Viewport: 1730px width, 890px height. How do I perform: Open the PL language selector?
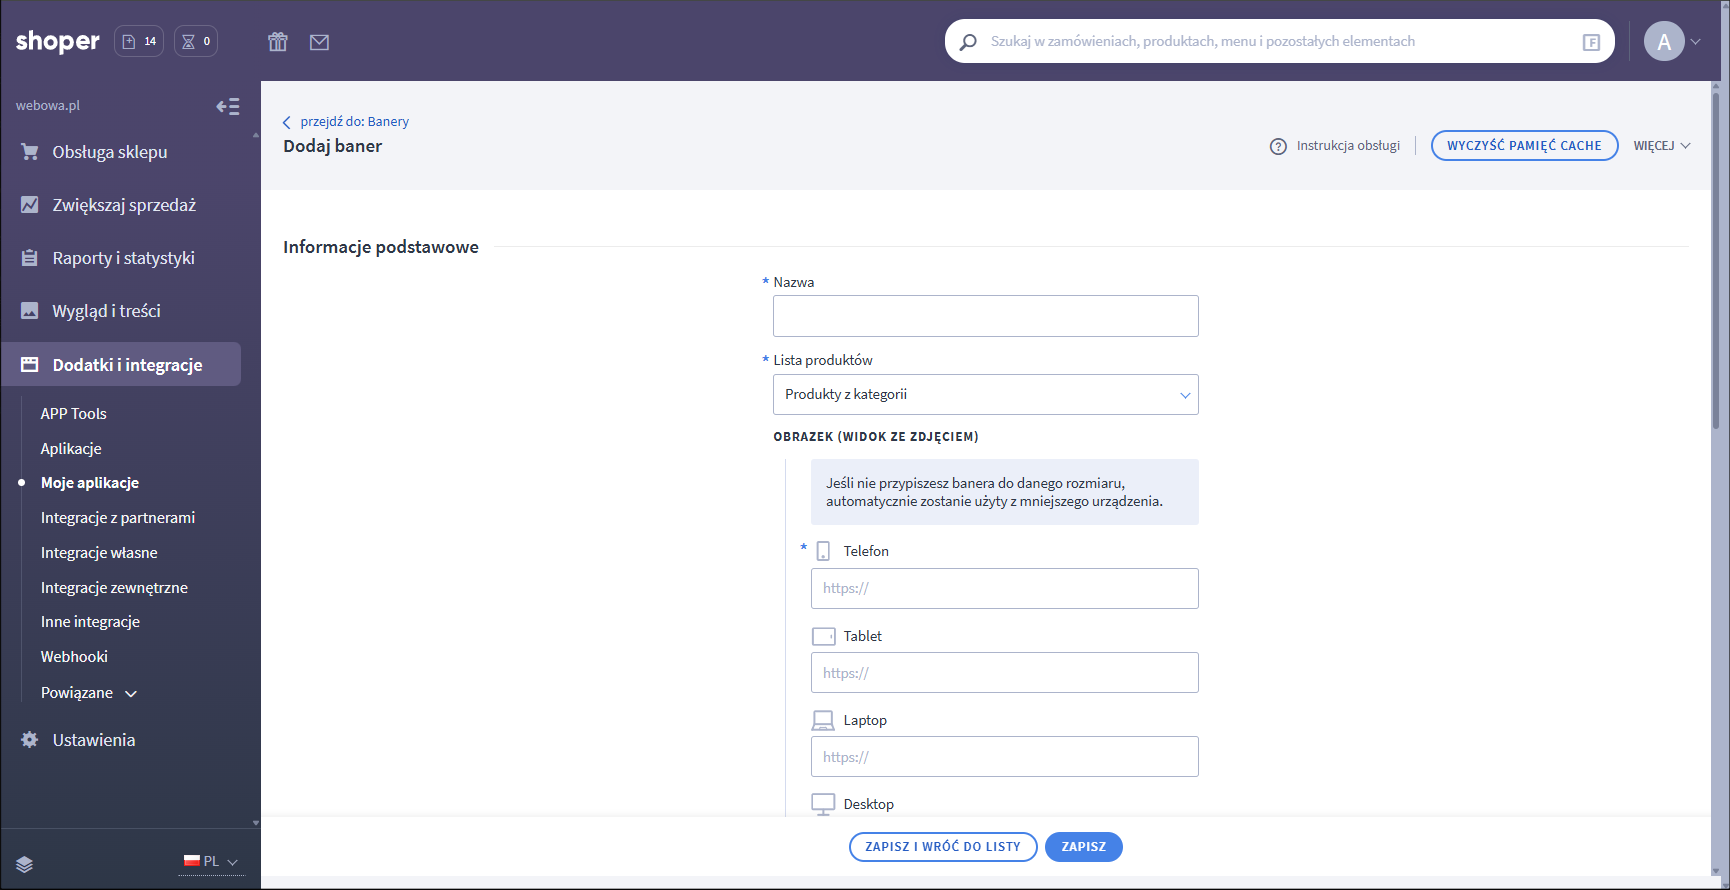point(211,862)
